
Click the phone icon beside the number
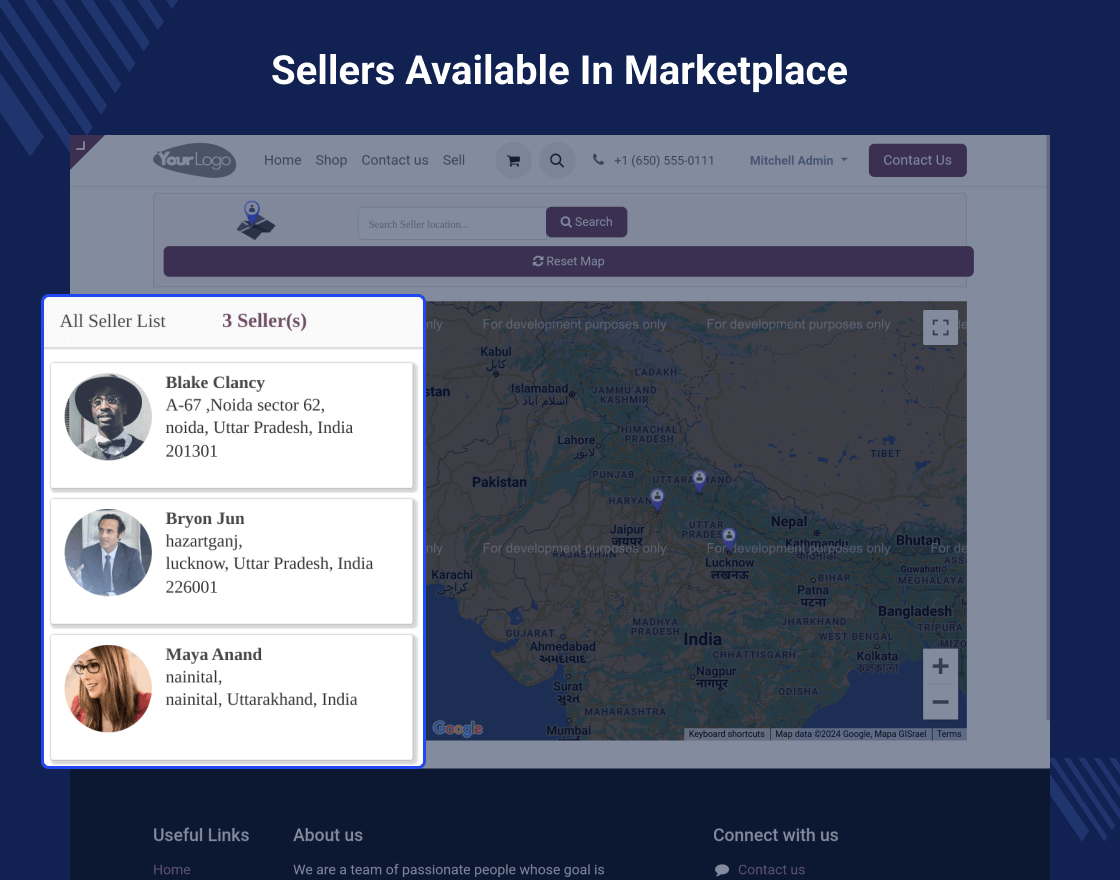coord(598,159)
